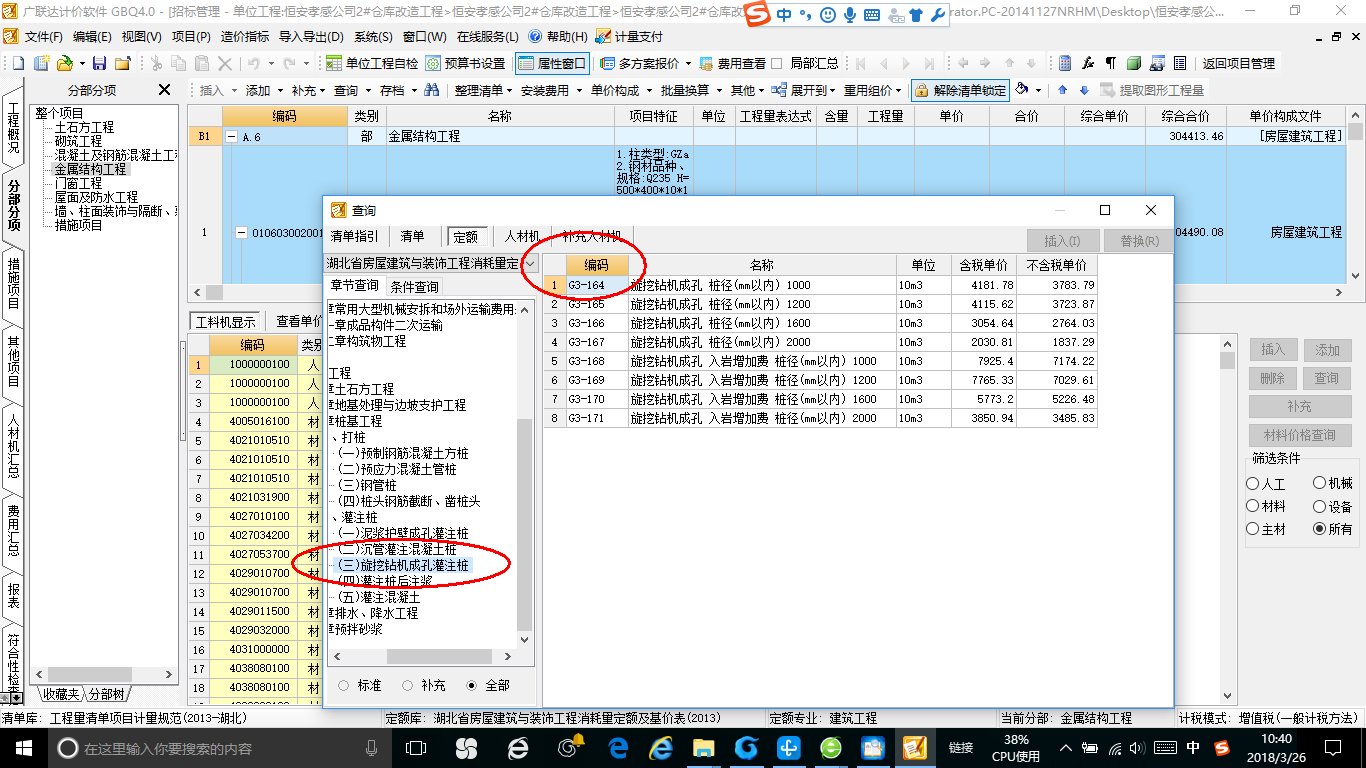Open the calculator tool icon
This screenshot has width=1366, height=768.
(1066, 63)
